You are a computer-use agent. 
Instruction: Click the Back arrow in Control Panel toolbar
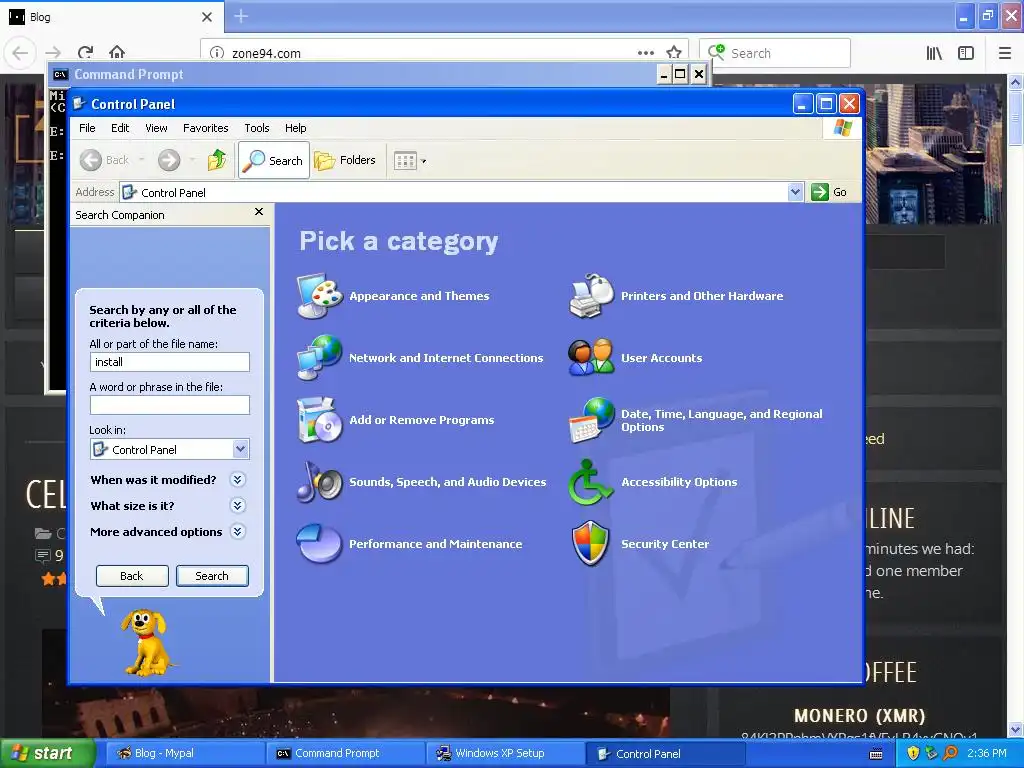(104, 160)
